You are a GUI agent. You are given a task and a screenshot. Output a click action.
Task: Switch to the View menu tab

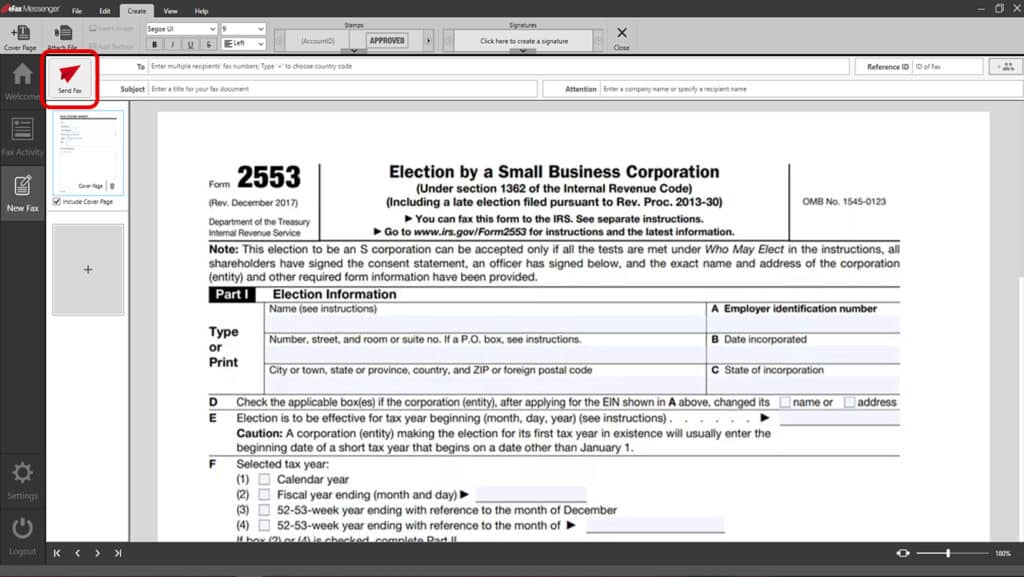(x=170, y=10)
